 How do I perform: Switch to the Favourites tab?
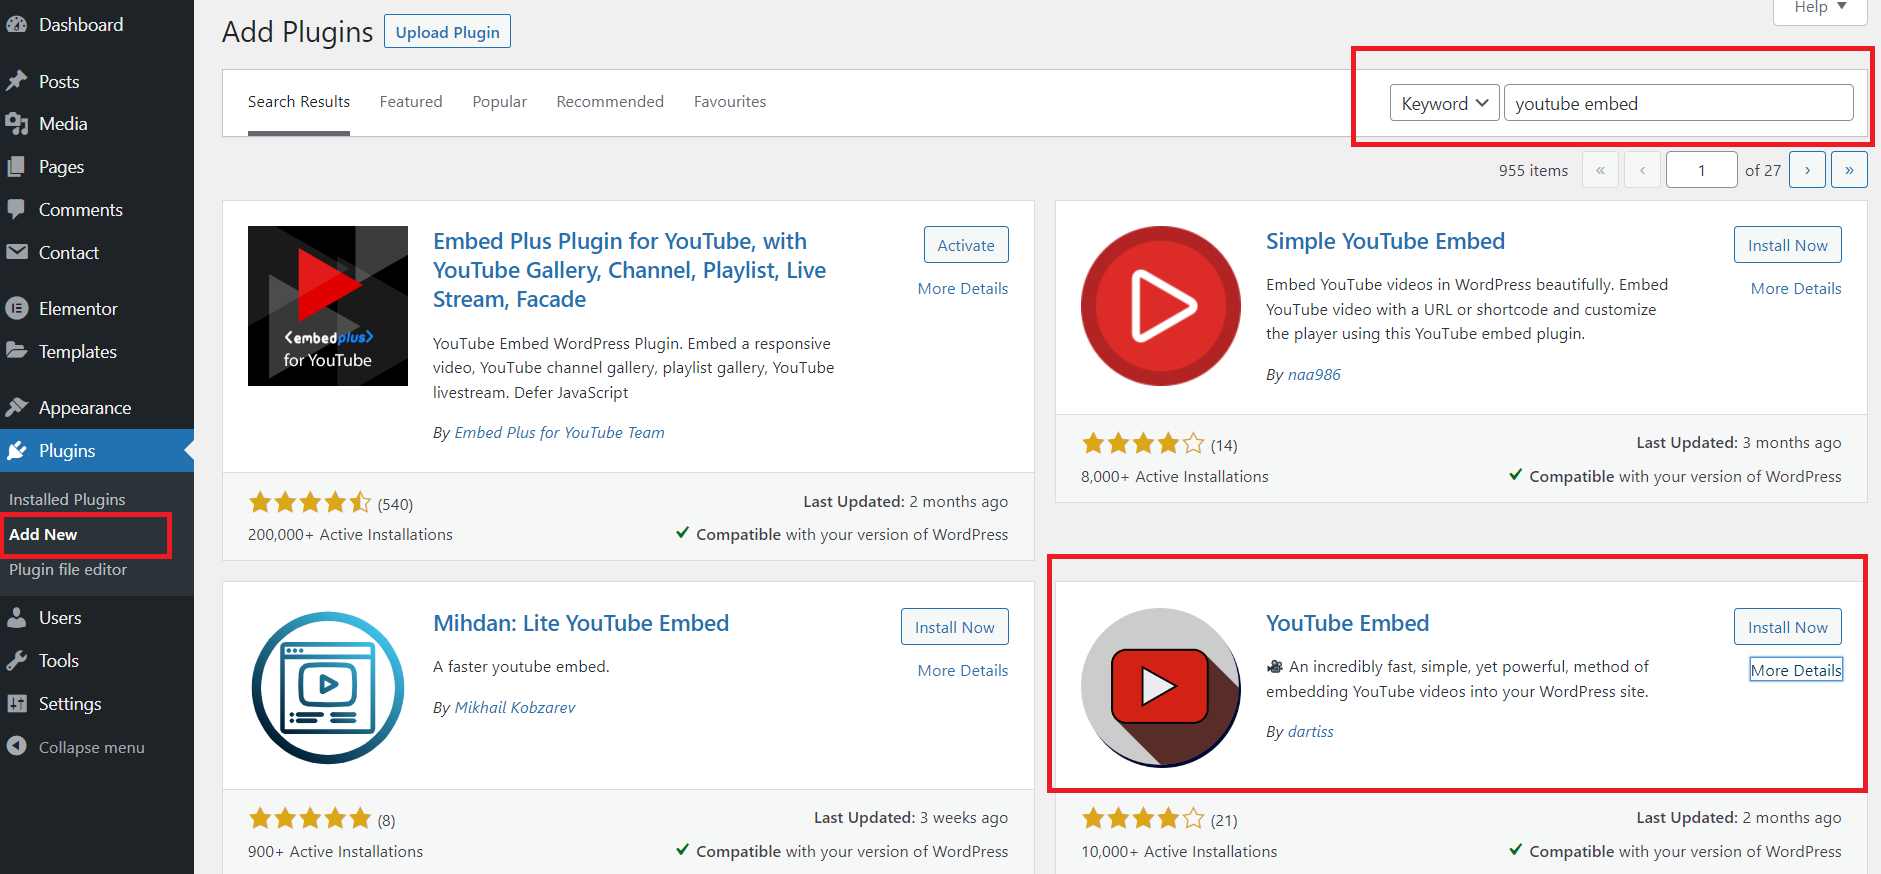pyautogui.click(x=730, y=102)
